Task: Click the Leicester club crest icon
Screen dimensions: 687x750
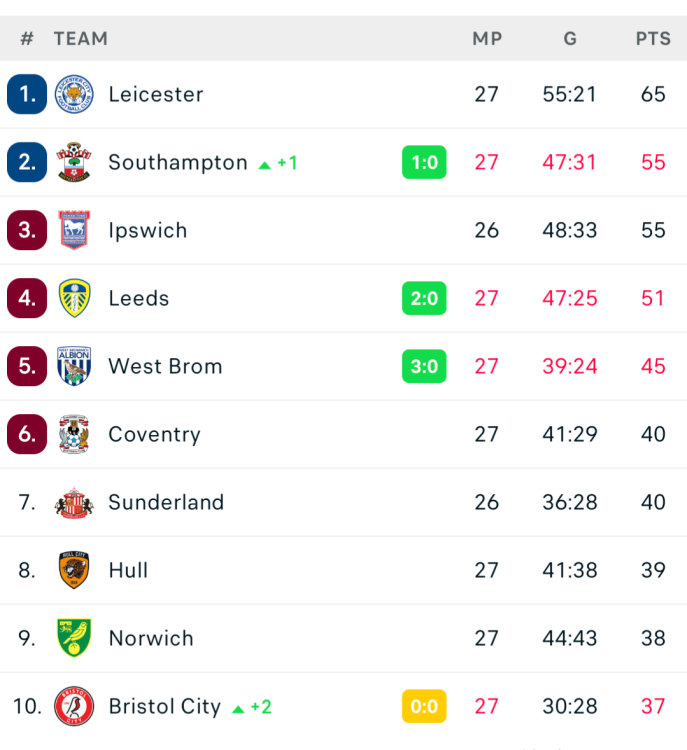Action: [74, 94]
